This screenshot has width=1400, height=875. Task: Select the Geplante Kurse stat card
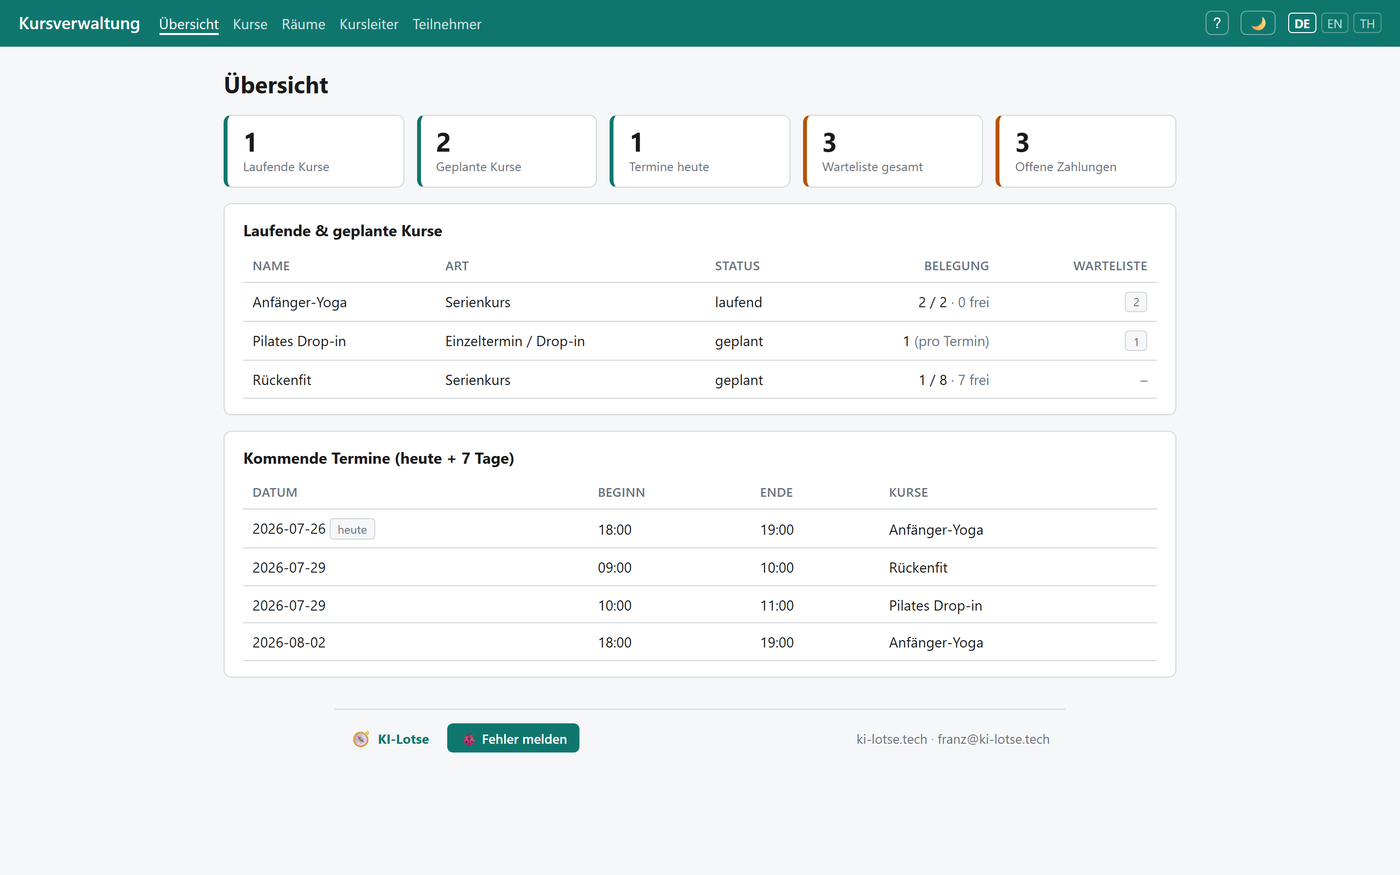pos(507,151)
